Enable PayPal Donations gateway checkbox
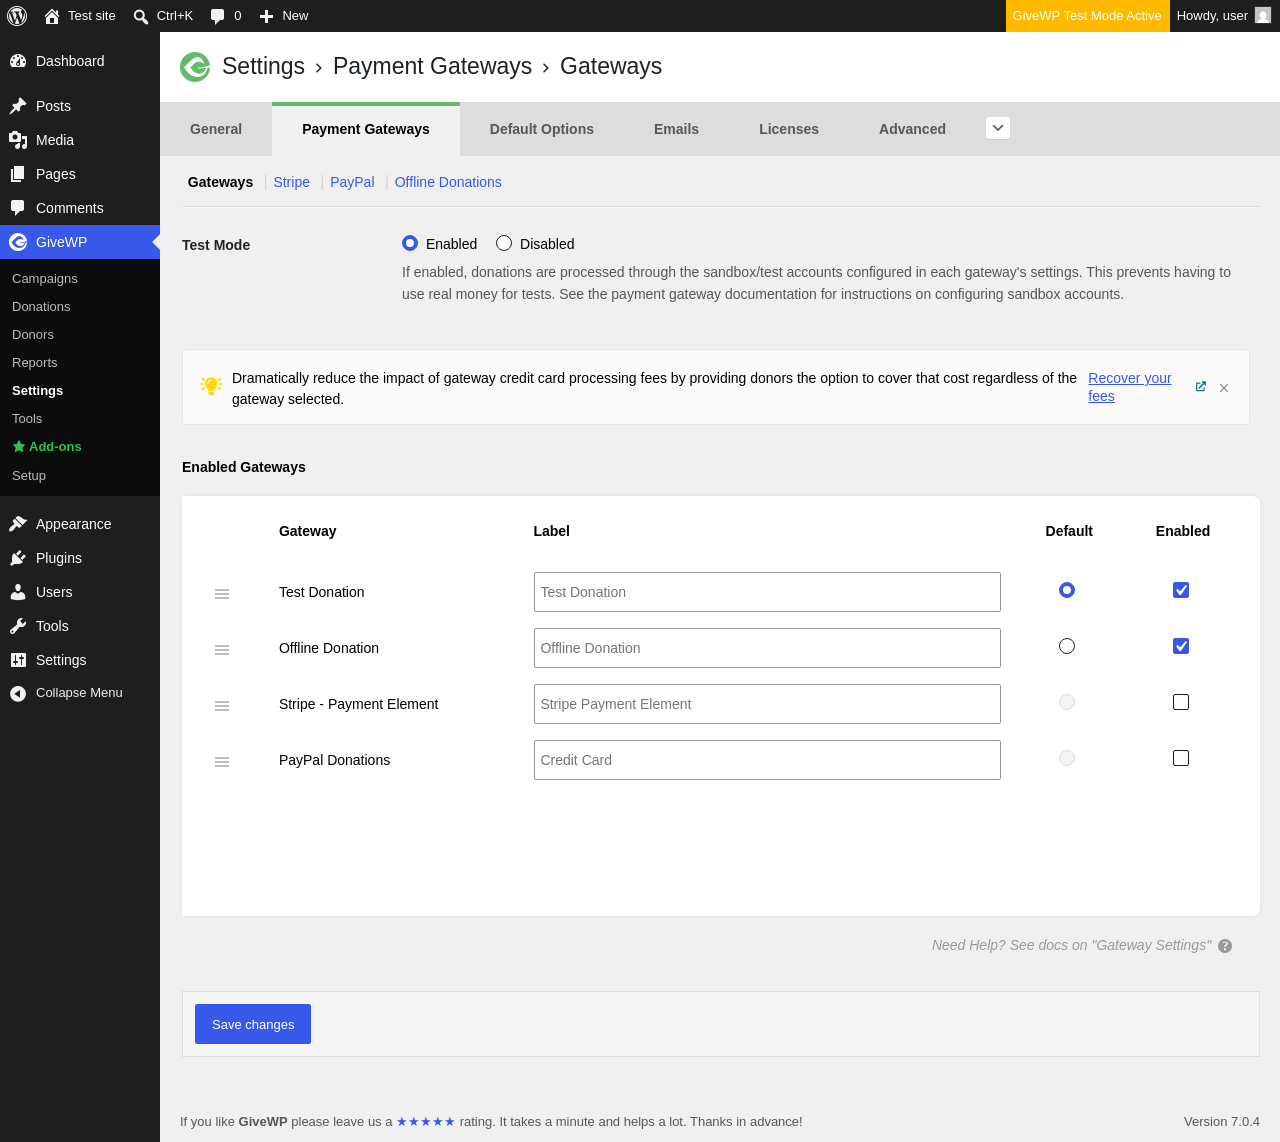 [x=1181, y=758]
